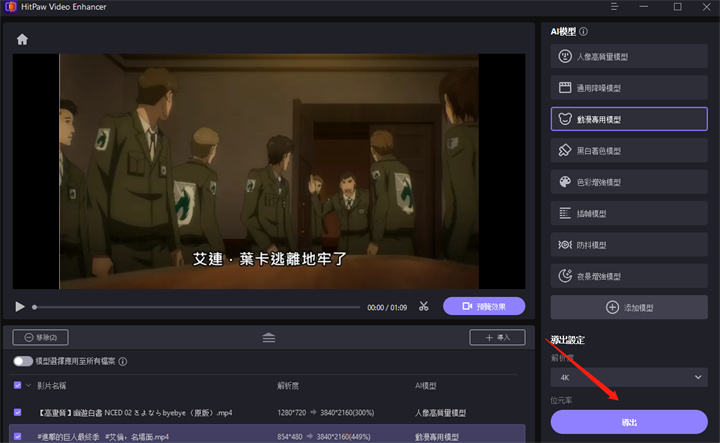The image size is (720, 443).
Task: Select the 黑白着色模型 colorize model
Action: point(629,151)
